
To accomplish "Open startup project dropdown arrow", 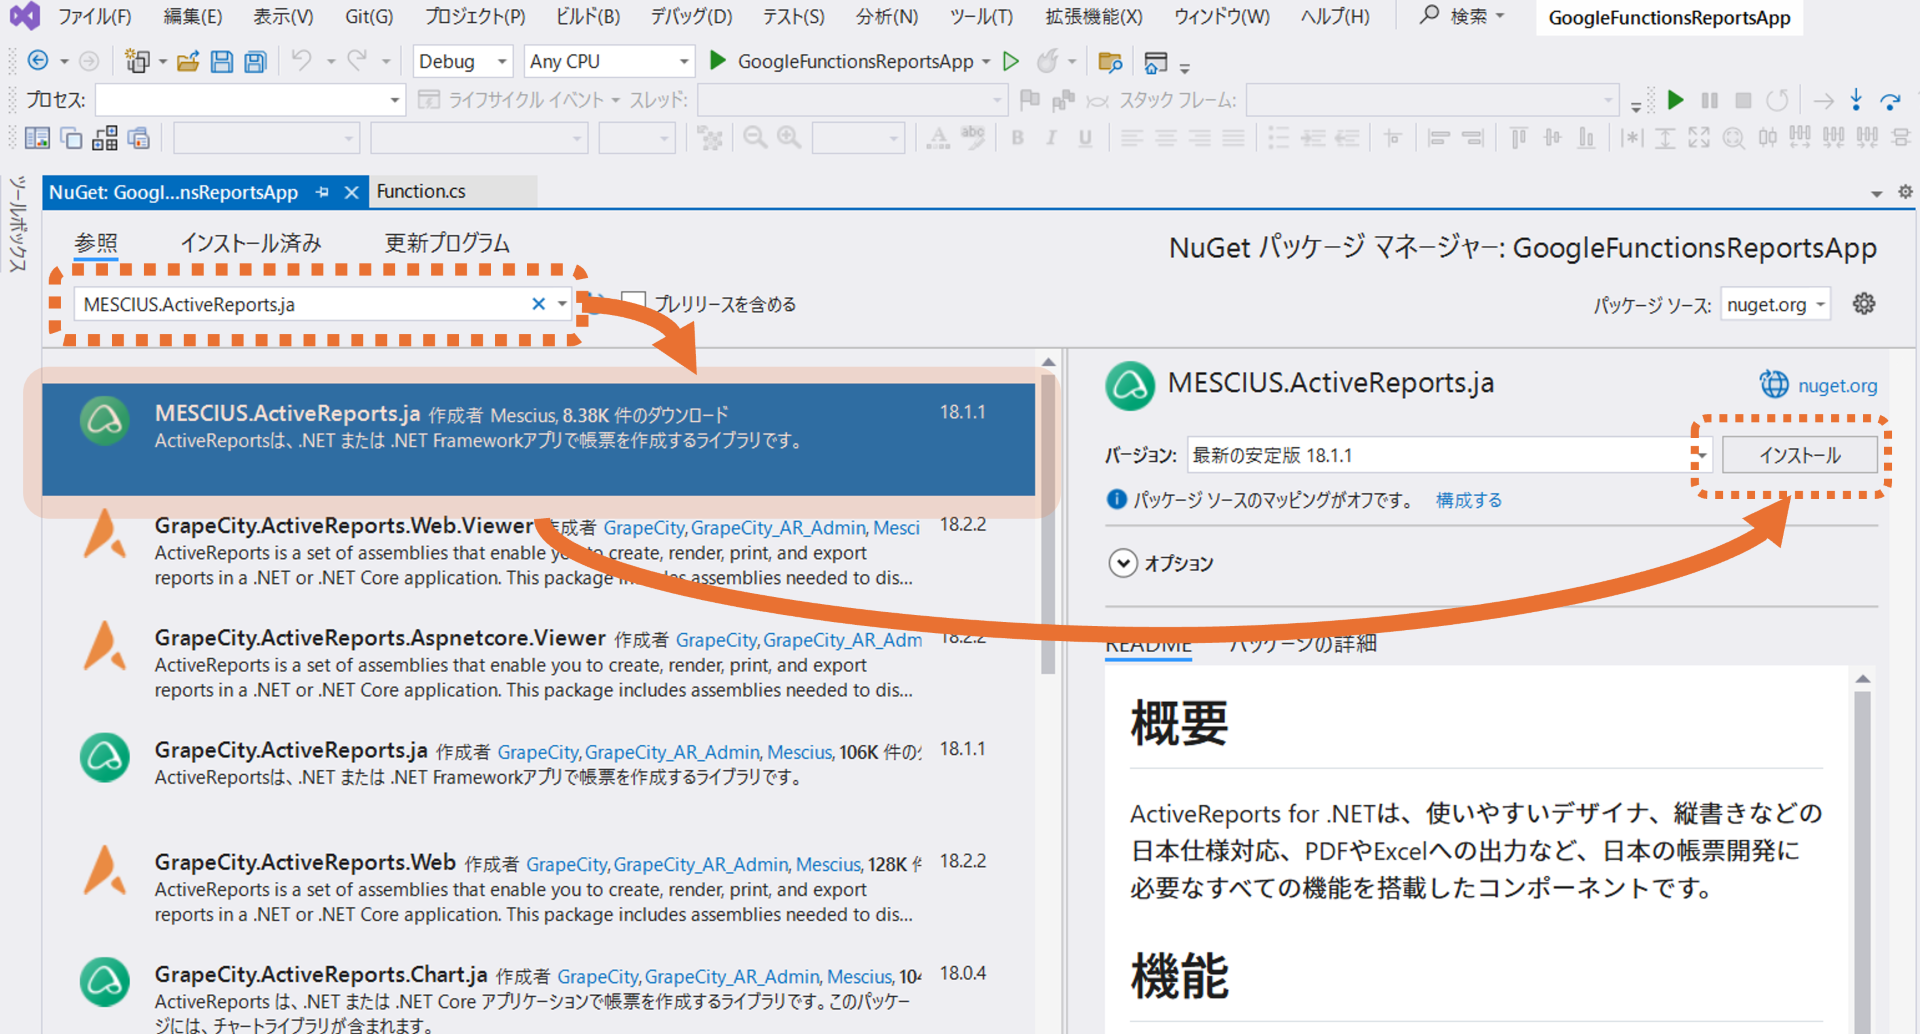I will pos(986,62).
